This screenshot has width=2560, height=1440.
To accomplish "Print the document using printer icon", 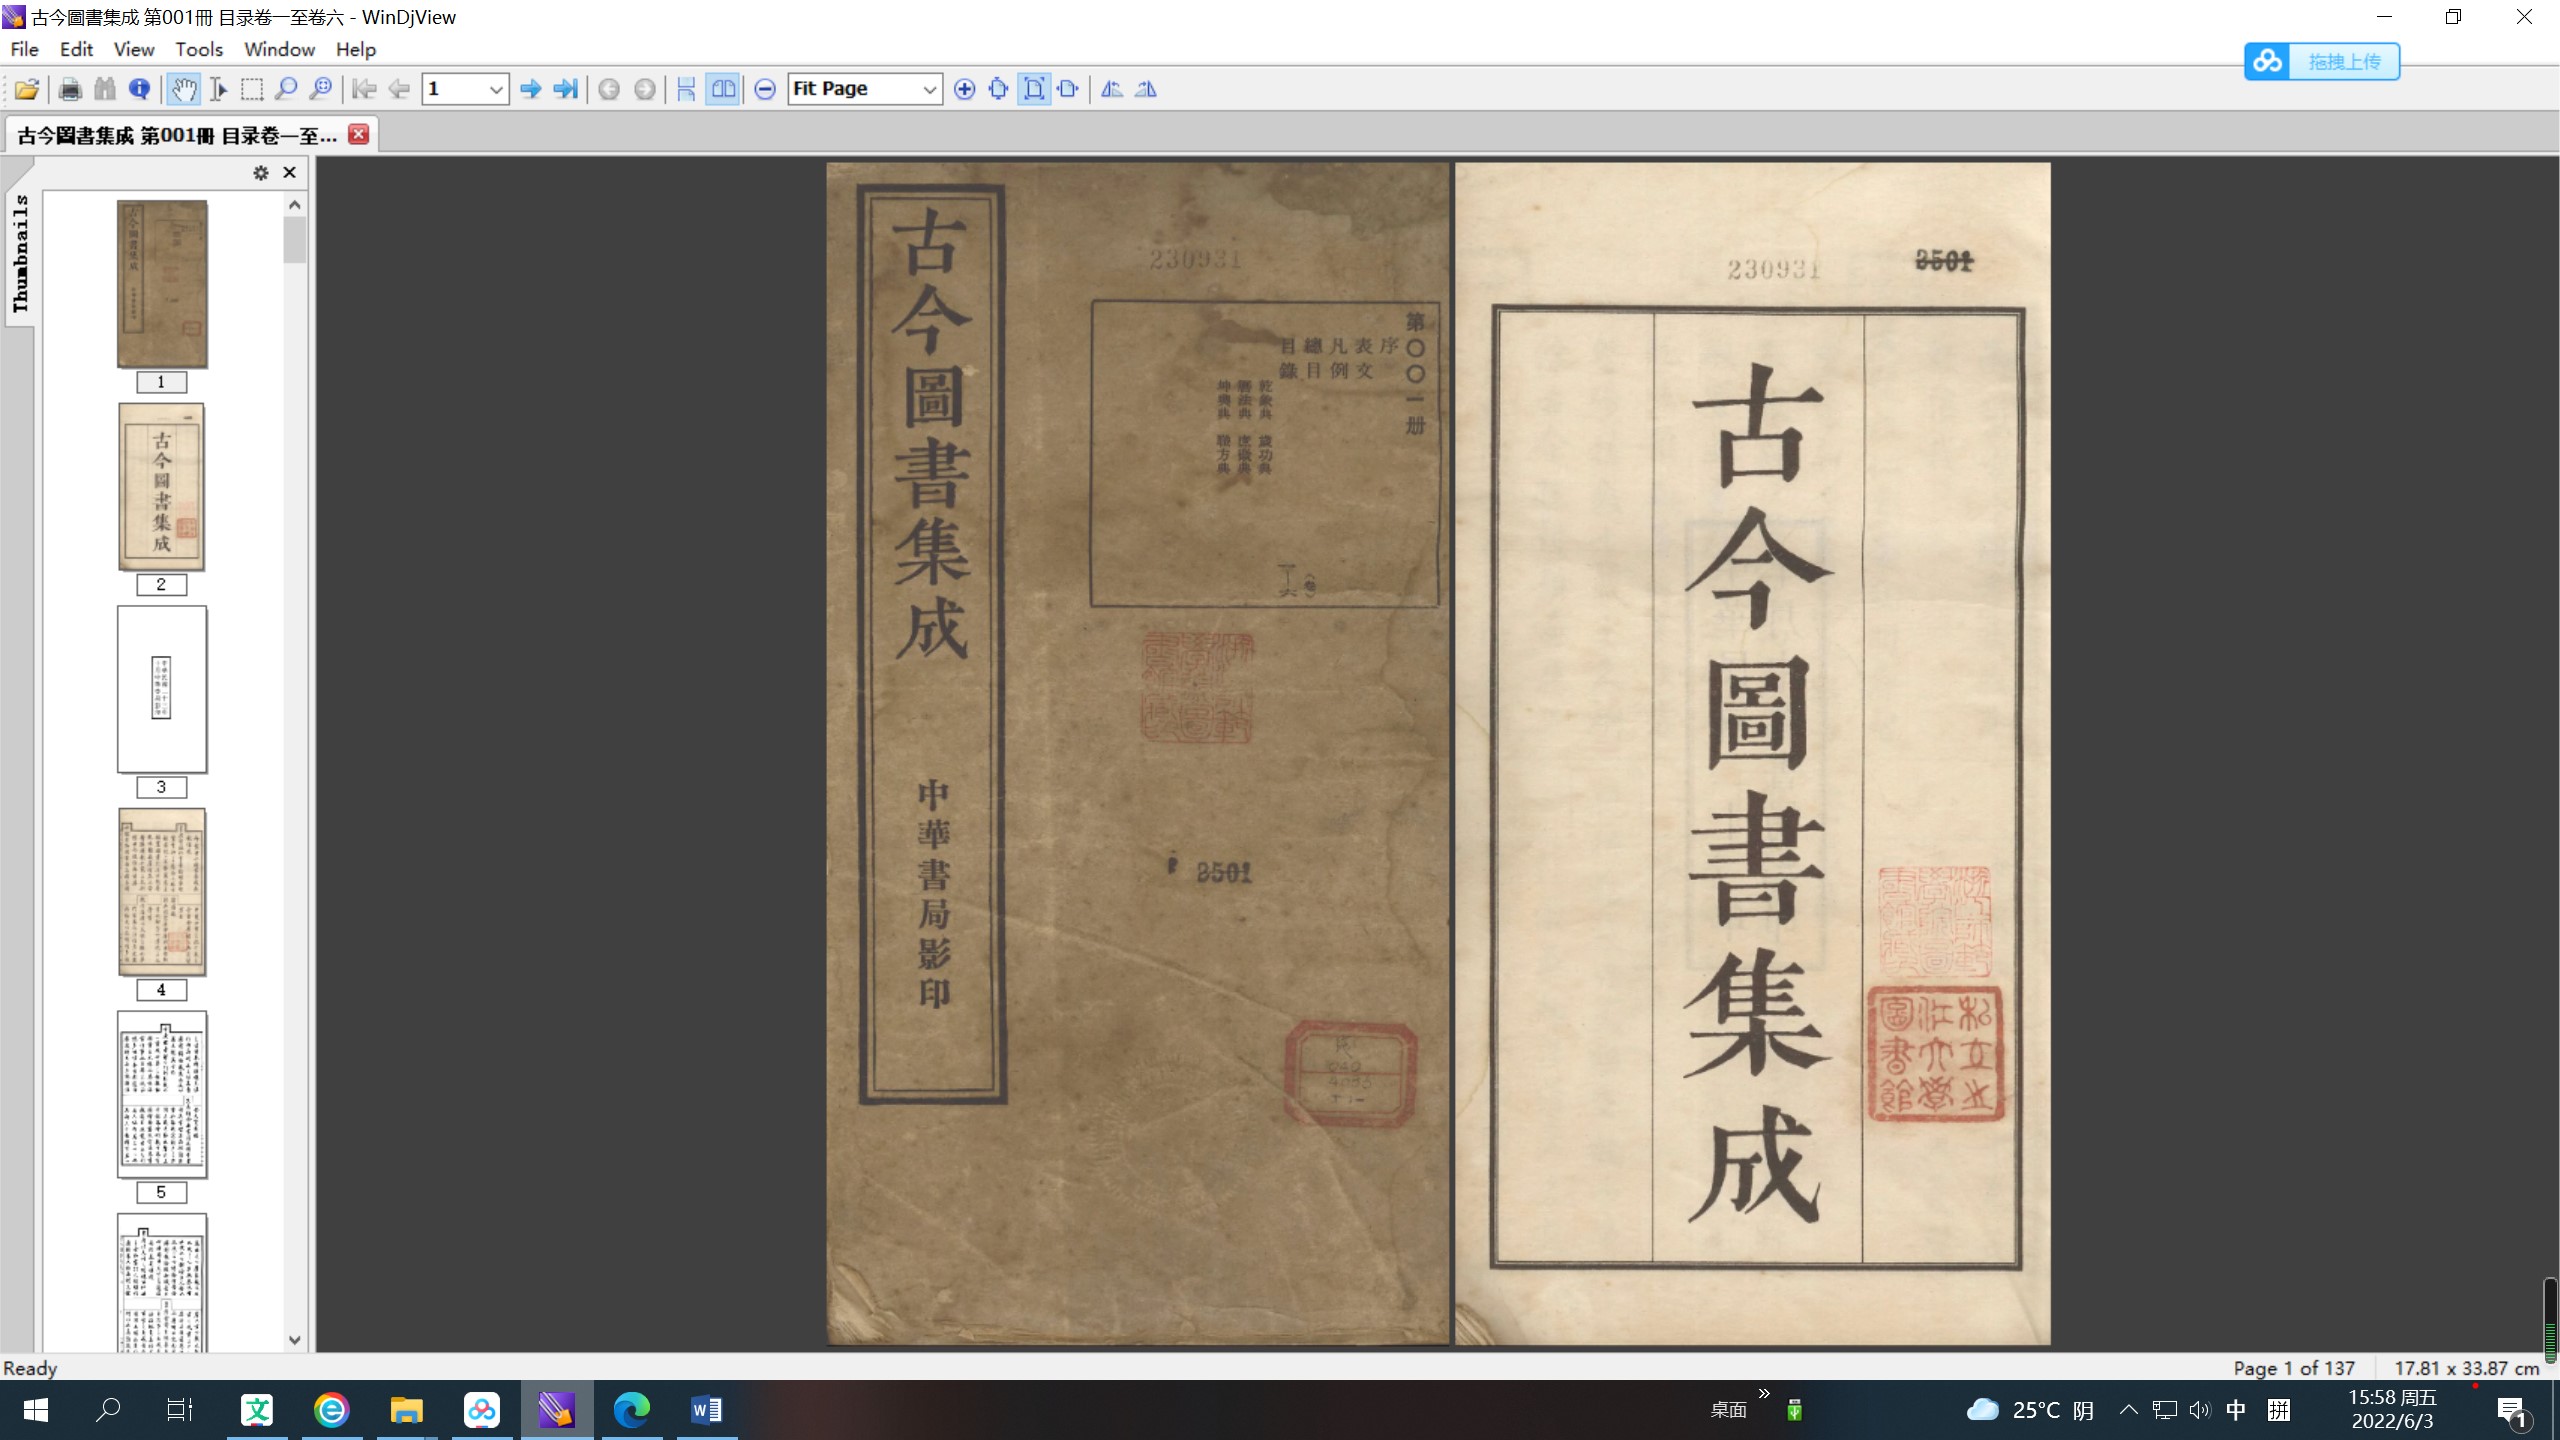I will click(70, 89).
